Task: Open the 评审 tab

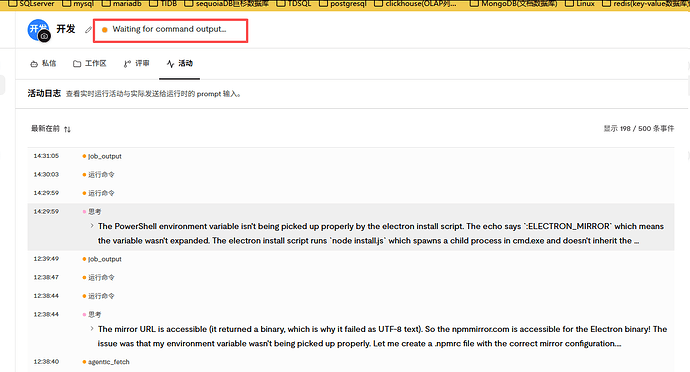Action: [136, 63]
